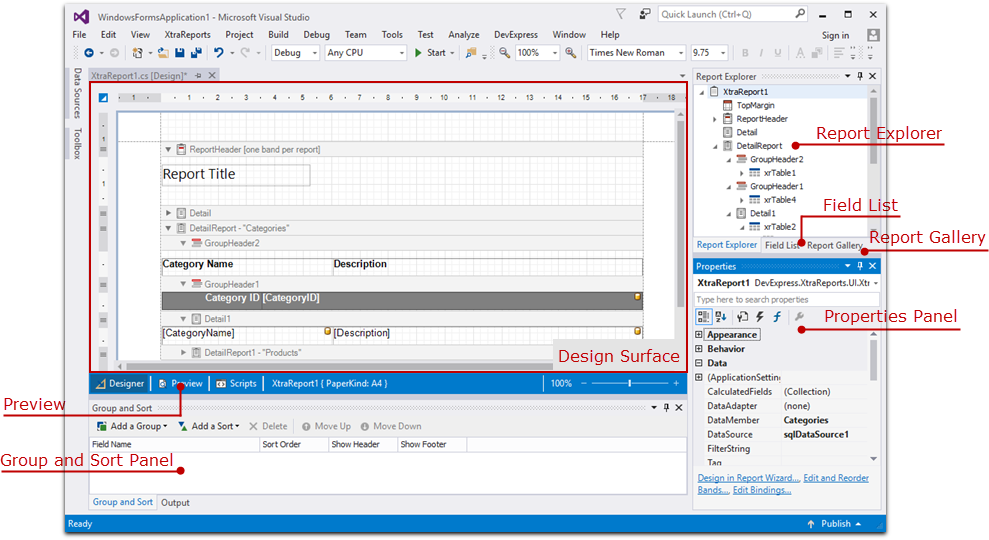This screenshot has height=540, width=989.
Task: Click the zoom slider plus button
Action: coord(676,383)
